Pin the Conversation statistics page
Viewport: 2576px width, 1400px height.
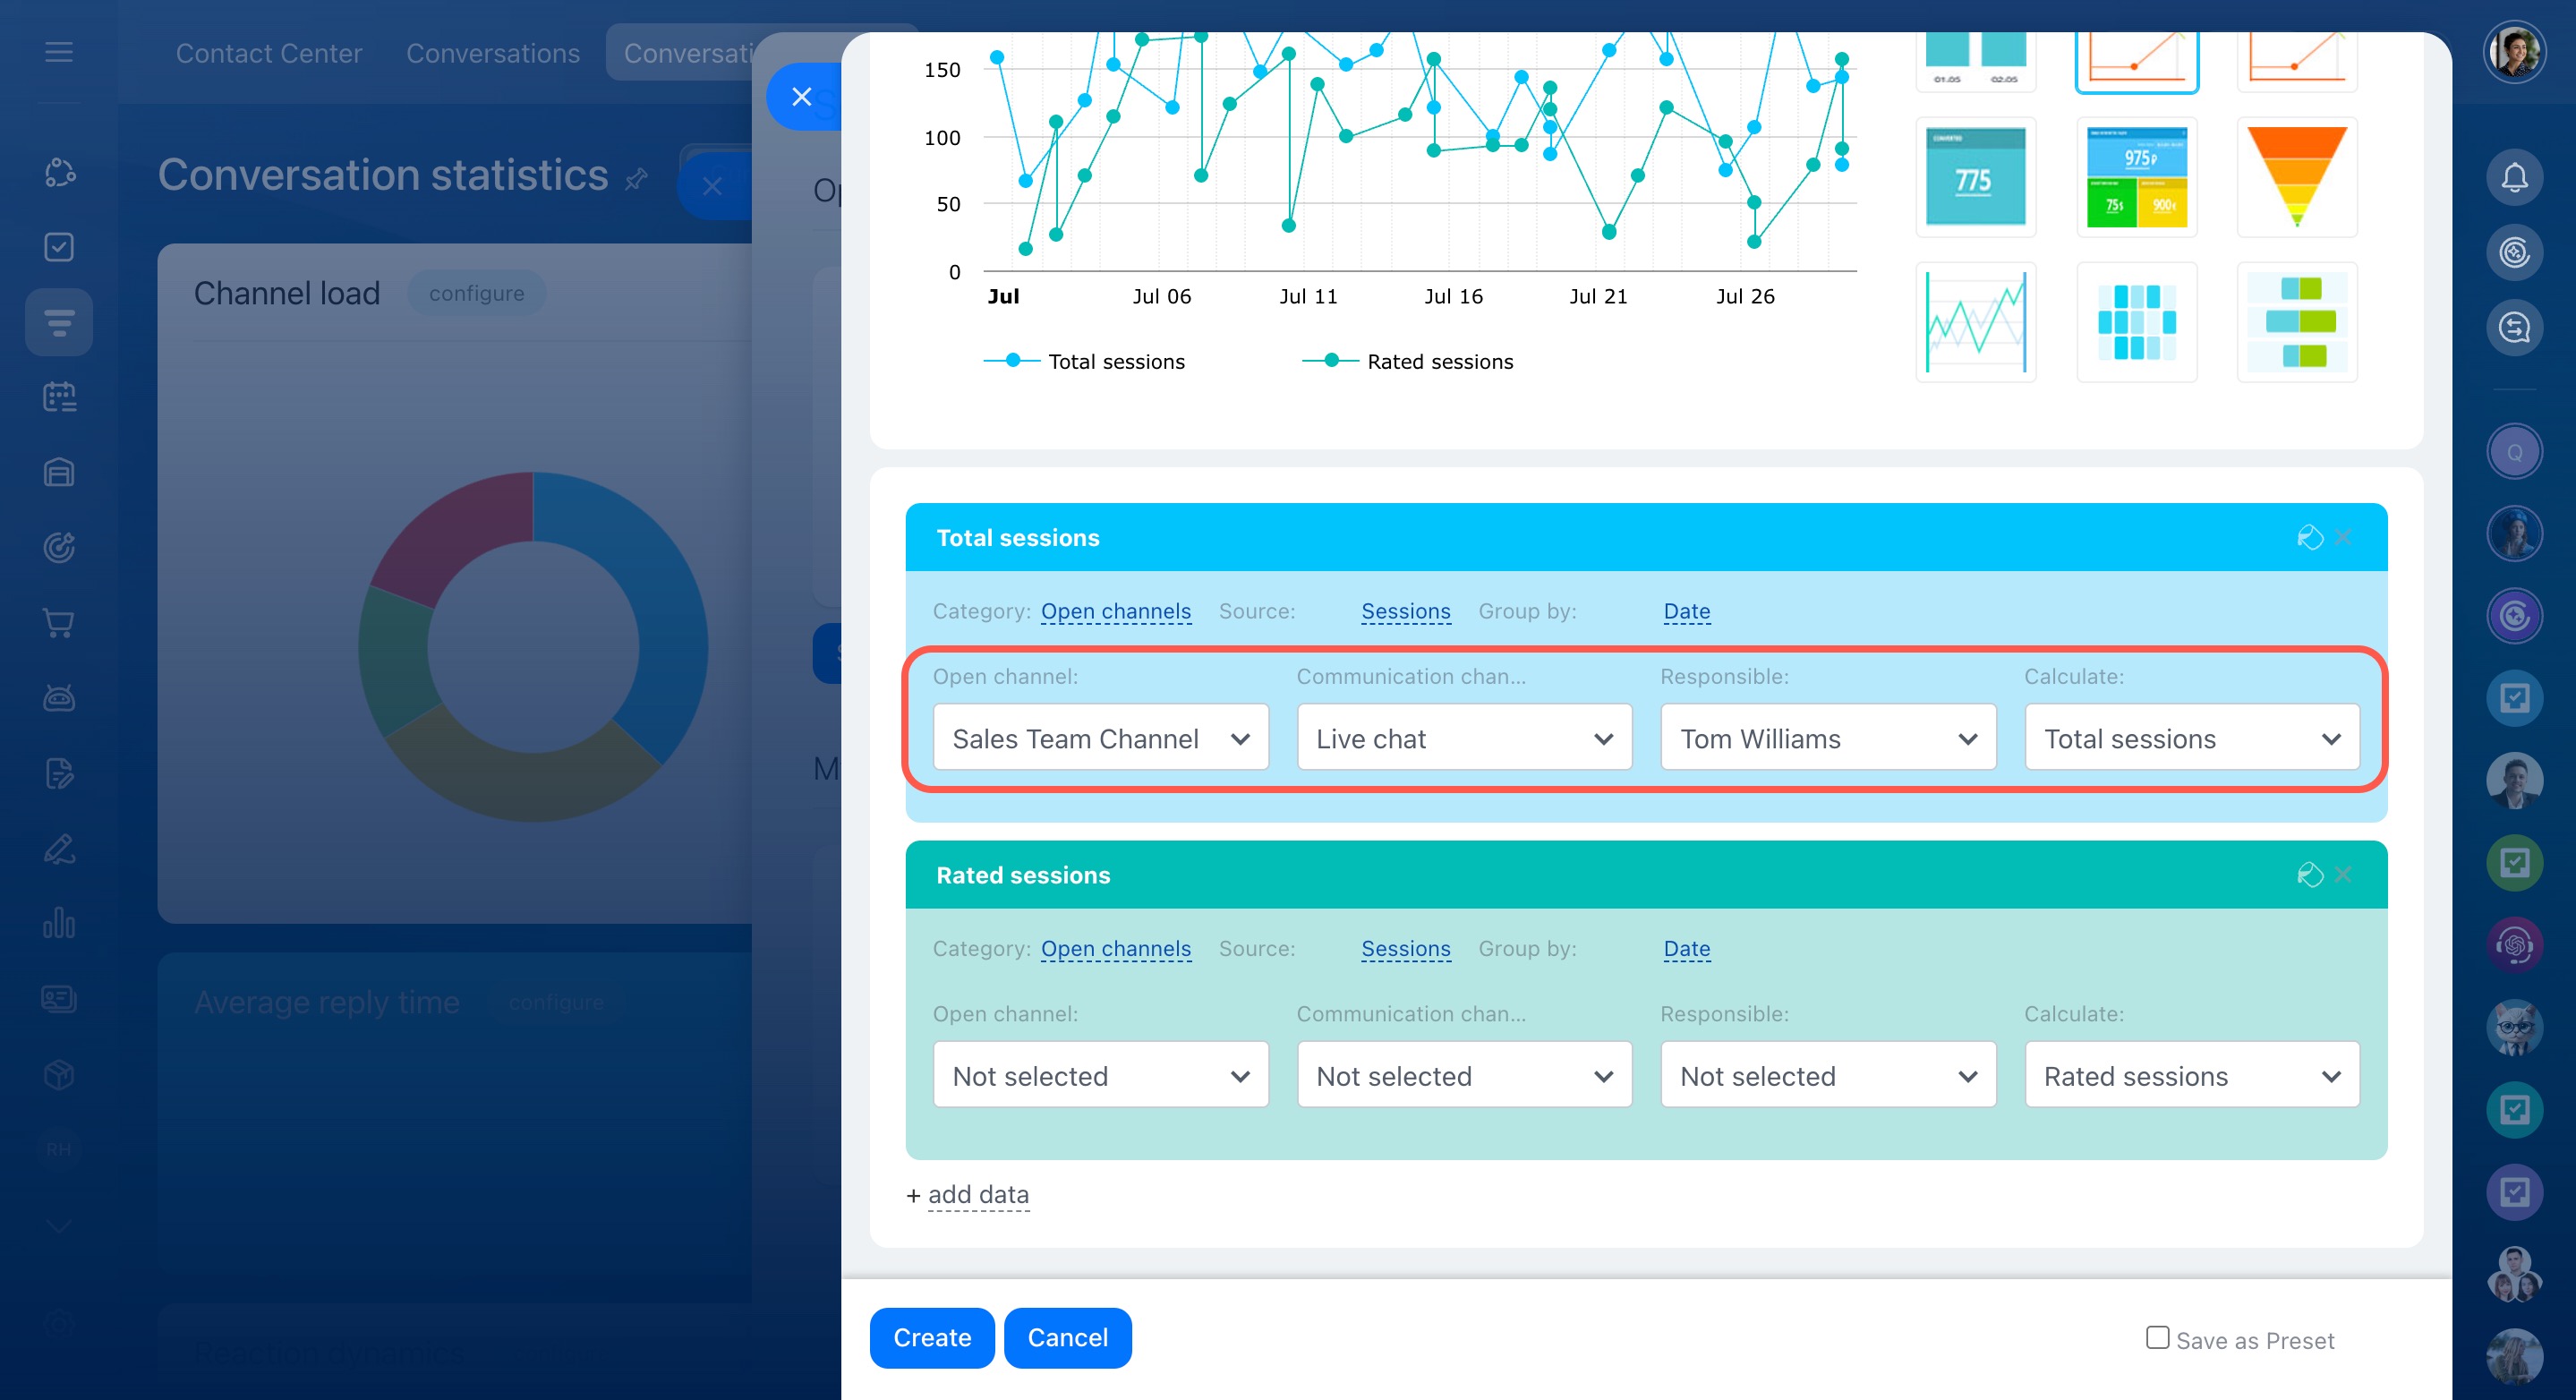636,180
